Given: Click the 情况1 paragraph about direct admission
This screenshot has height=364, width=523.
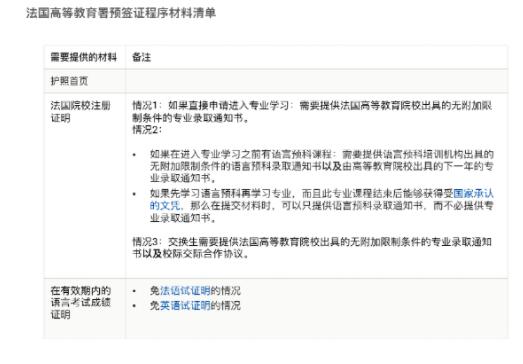Looking at the screenshot, I should coord(312,111).
